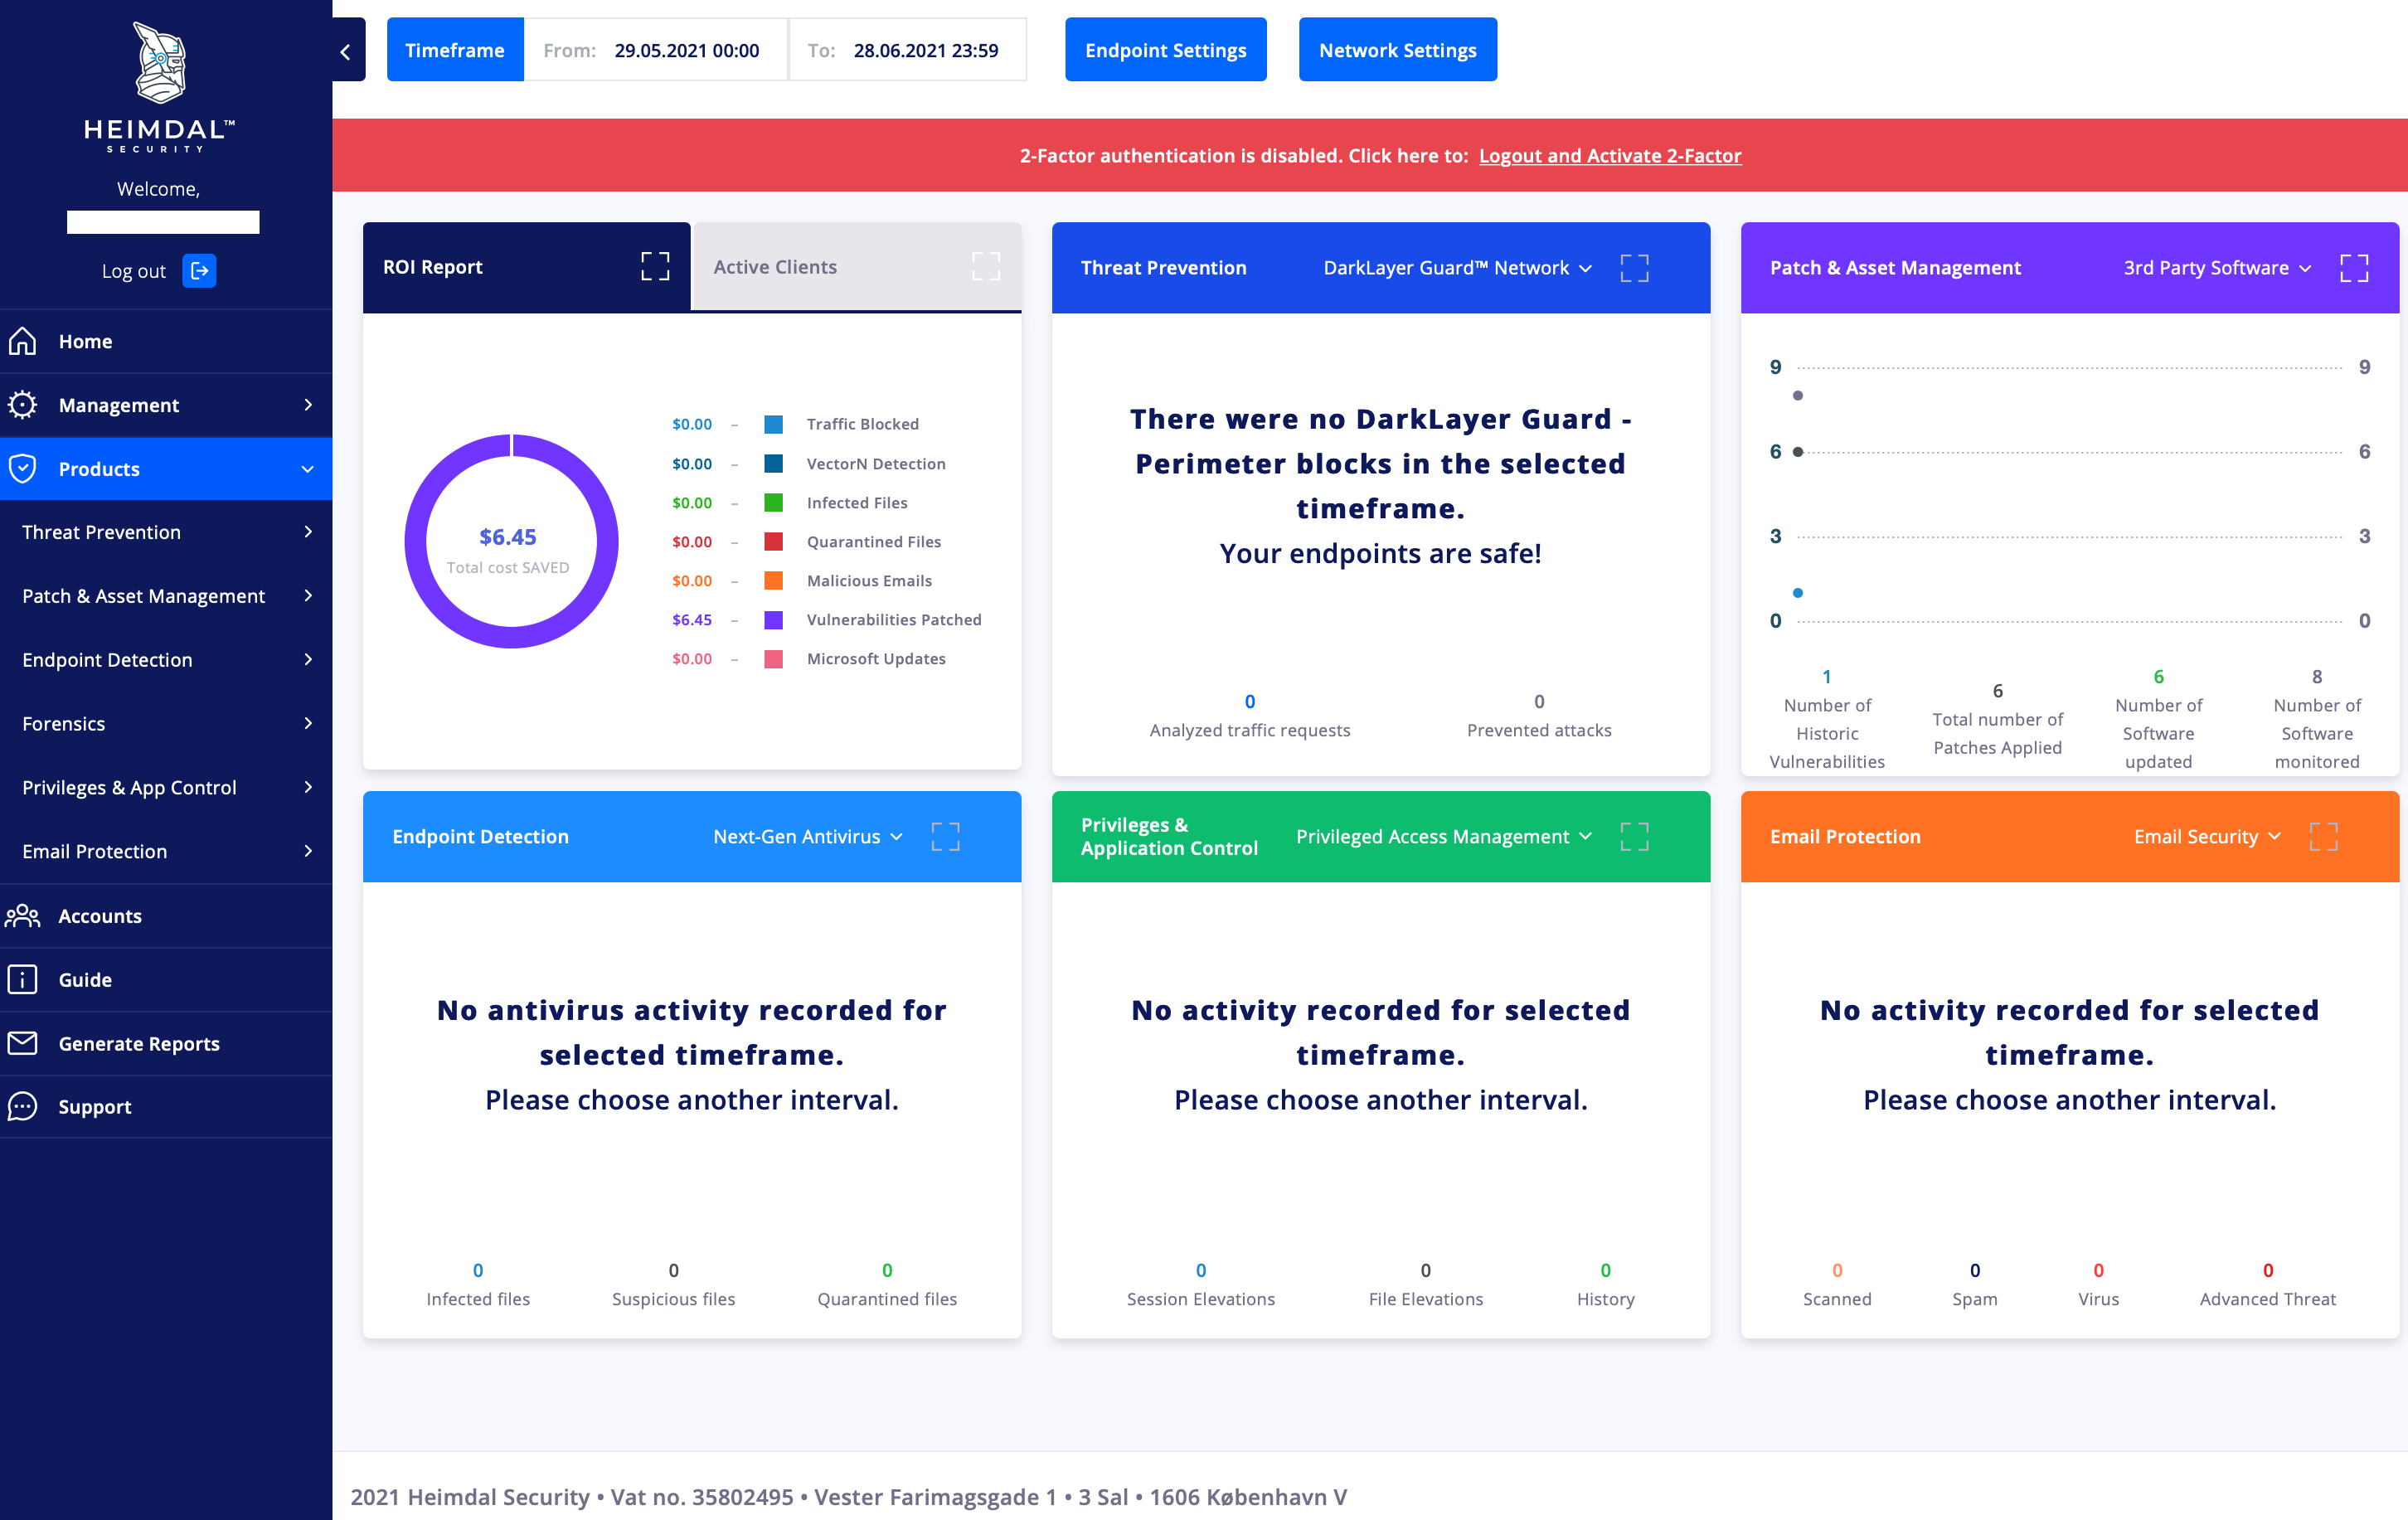2408x1520 pixels.
Task: Open the Accounts menu item
Action: point(166,915)
